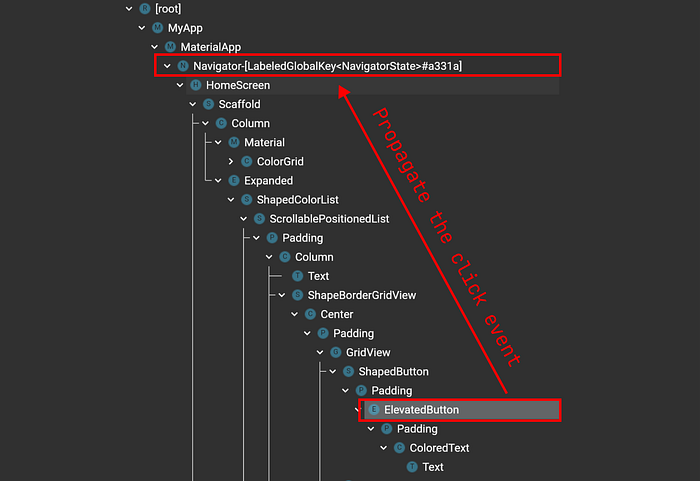Viewport: 700px width, 481px height.
Task: Expand the ColorGrid node
Action: pyautogui.click(x=231, y=162)
